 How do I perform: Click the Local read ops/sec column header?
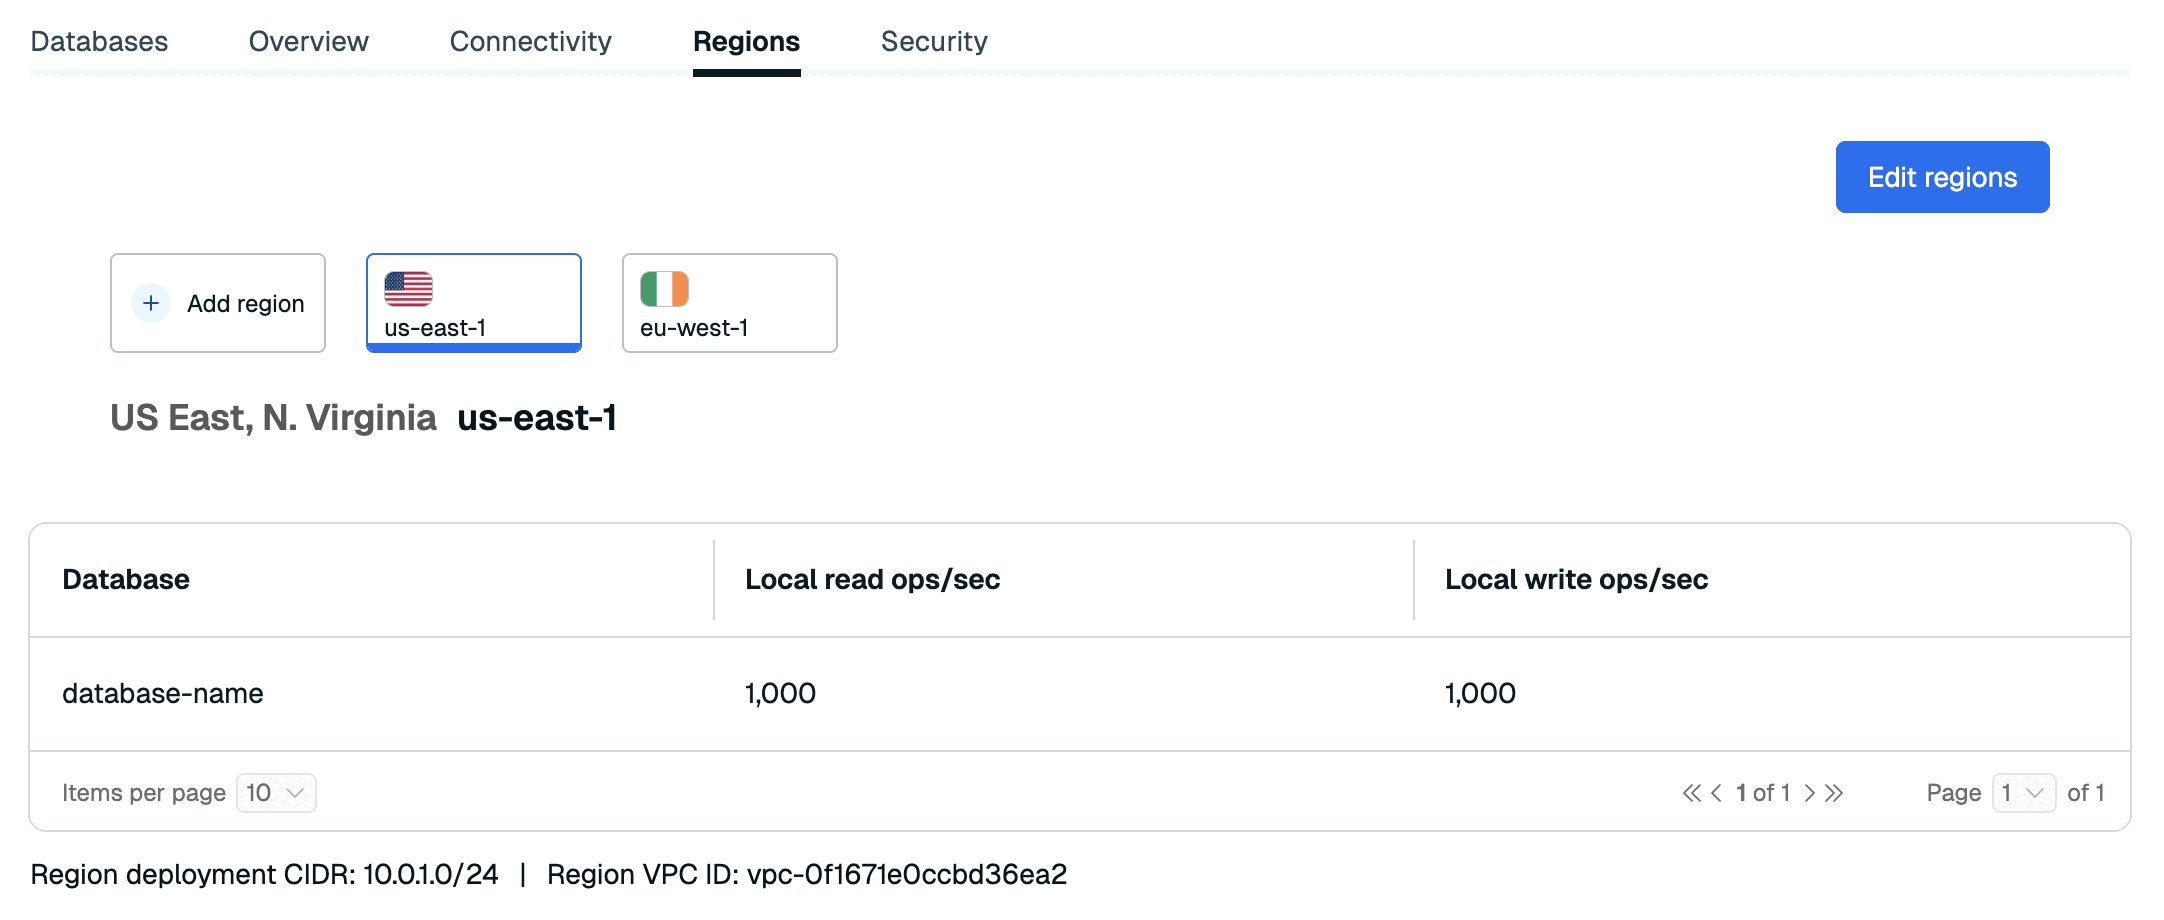872,580
